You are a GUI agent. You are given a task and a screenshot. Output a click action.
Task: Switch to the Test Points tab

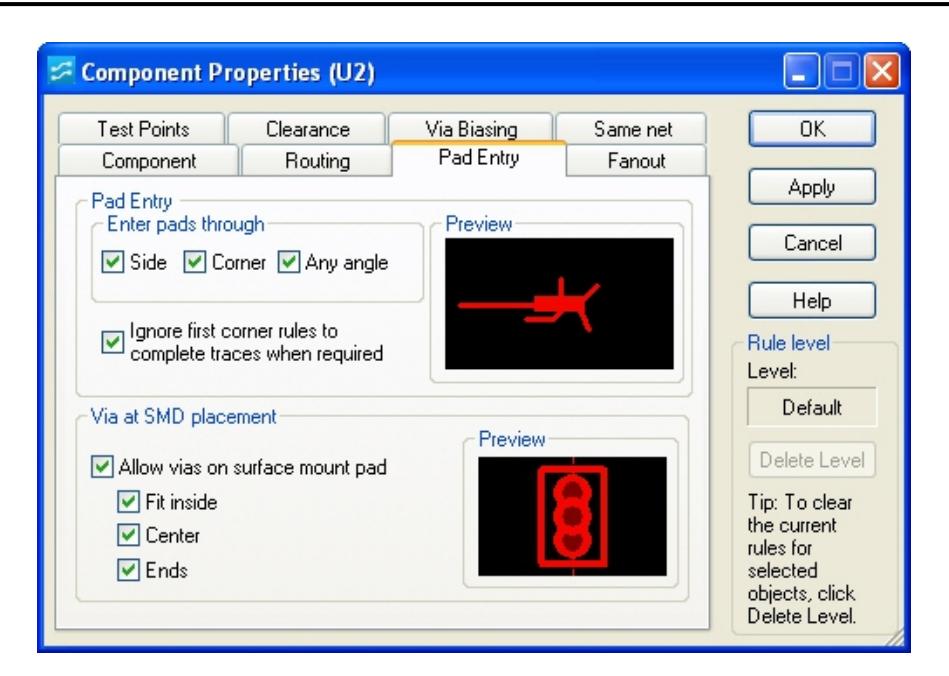point(142,129)
